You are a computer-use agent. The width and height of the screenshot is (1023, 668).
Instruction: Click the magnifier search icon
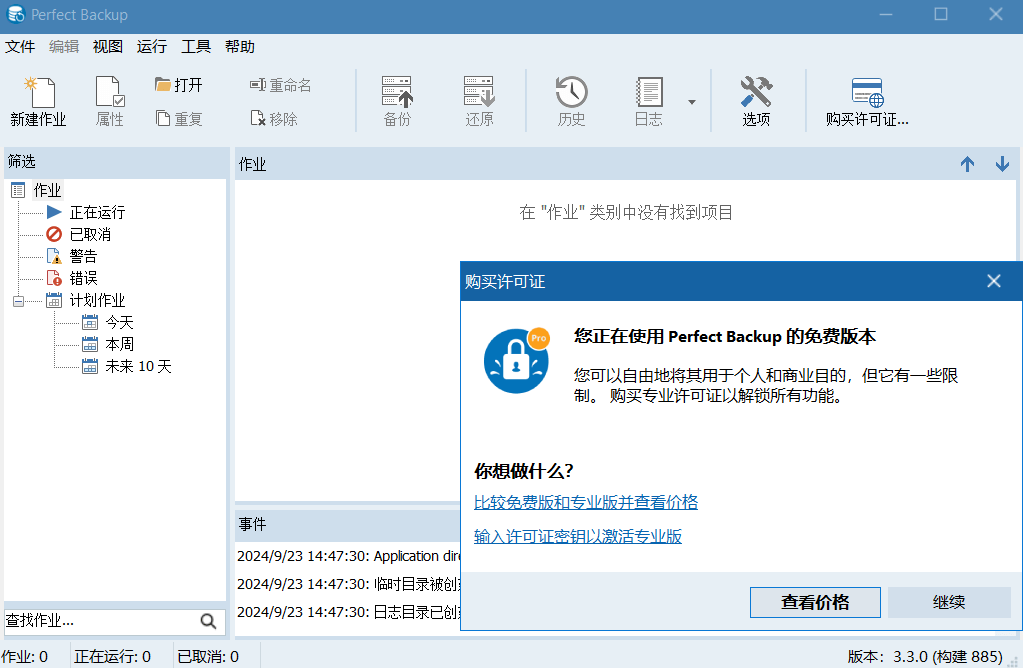pos(209,621)
